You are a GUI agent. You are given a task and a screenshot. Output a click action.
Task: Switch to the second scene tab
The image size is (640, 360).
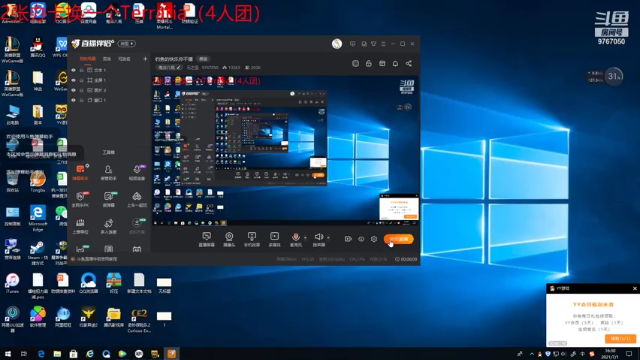pos(107,59)
